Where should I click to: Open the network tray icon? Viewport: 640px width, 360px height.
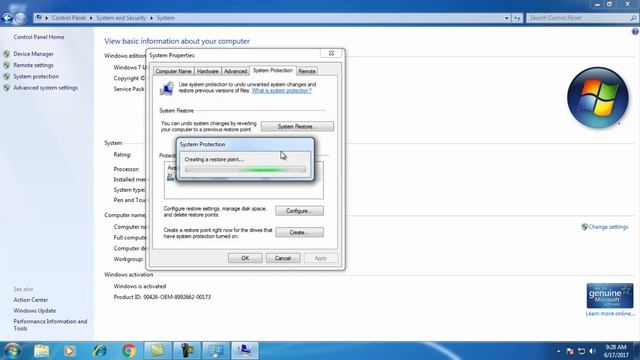pyautogui.click(x=582, y=351)
